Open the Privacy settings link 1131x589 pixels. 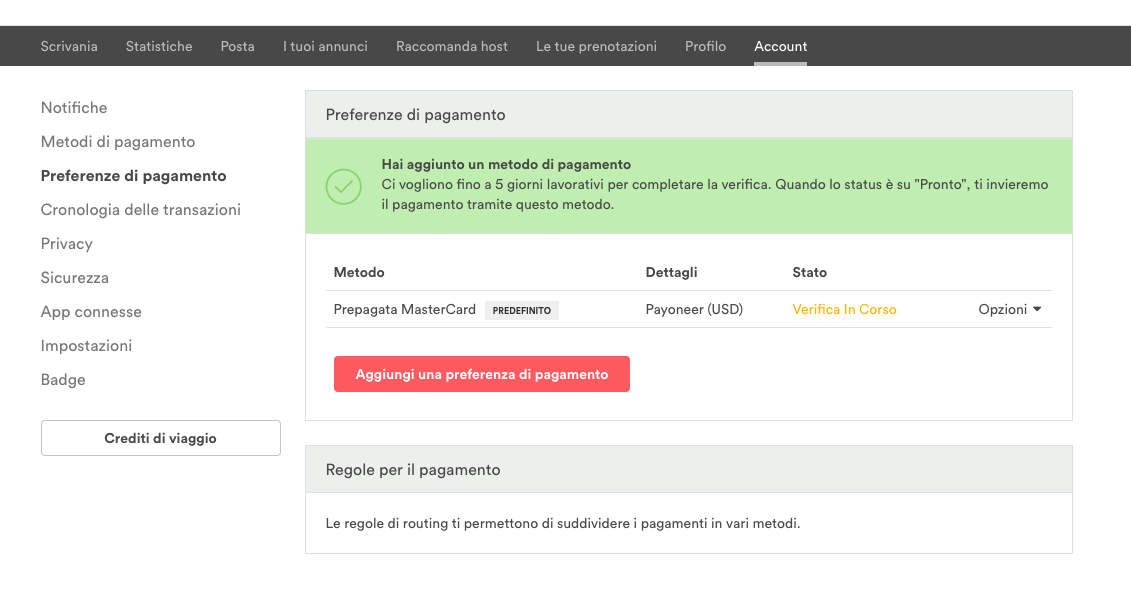pos(66,244)
